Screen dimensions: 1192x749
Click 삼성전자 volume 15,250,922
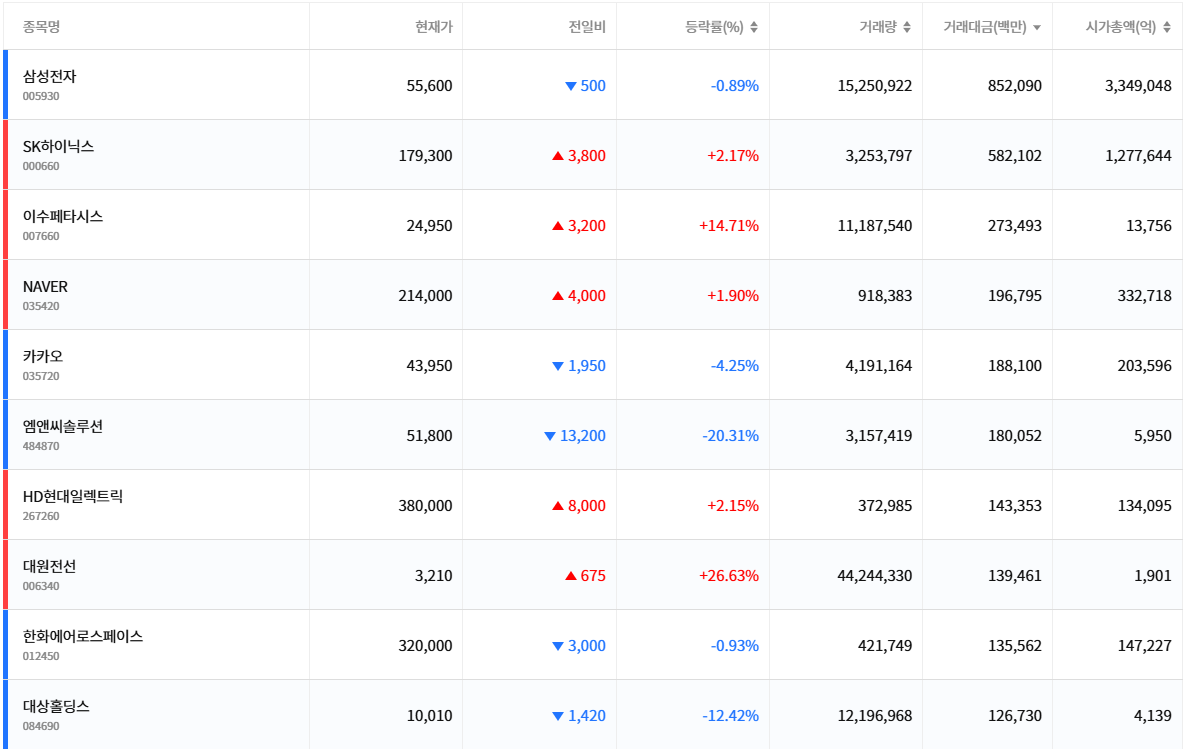pyautogui.click(x=875, y=86)
